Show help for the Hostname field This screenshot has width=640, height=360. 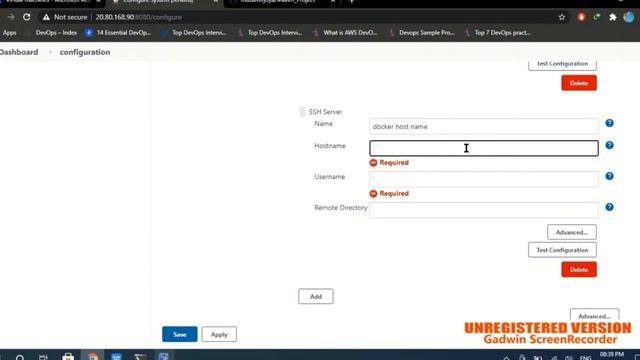(x=609, y=145)
